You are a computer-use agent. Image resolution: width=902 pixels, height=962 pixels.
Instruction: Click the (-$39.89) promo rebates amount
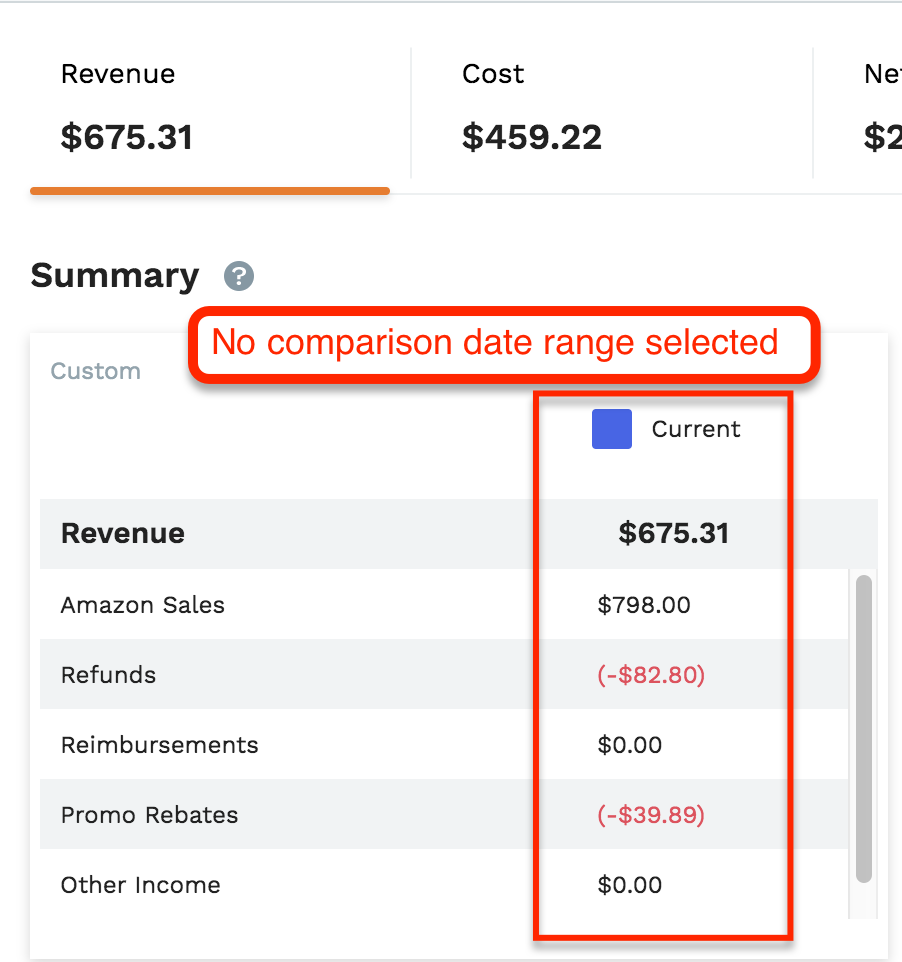point(651,815)
